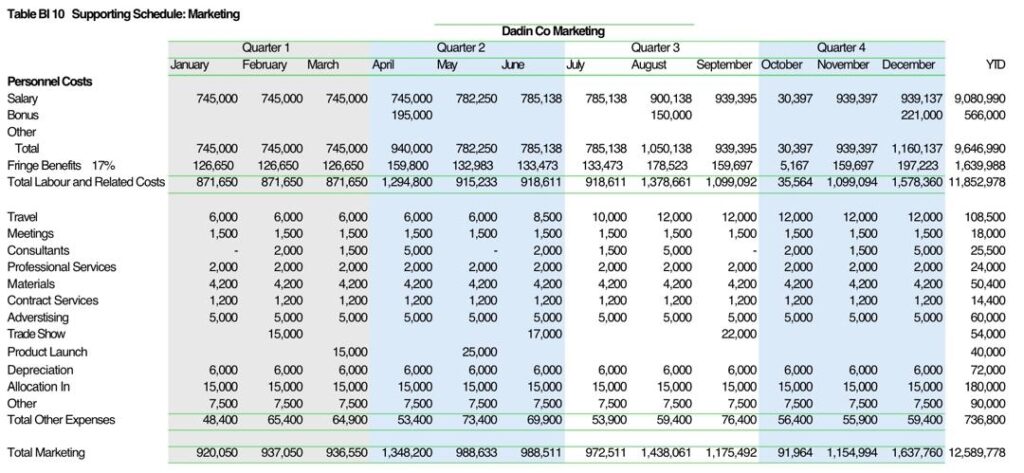Screen dimensions: 1024x473
Task: Click the salary YTD value 9,080,990
Action: coord(980,99)
